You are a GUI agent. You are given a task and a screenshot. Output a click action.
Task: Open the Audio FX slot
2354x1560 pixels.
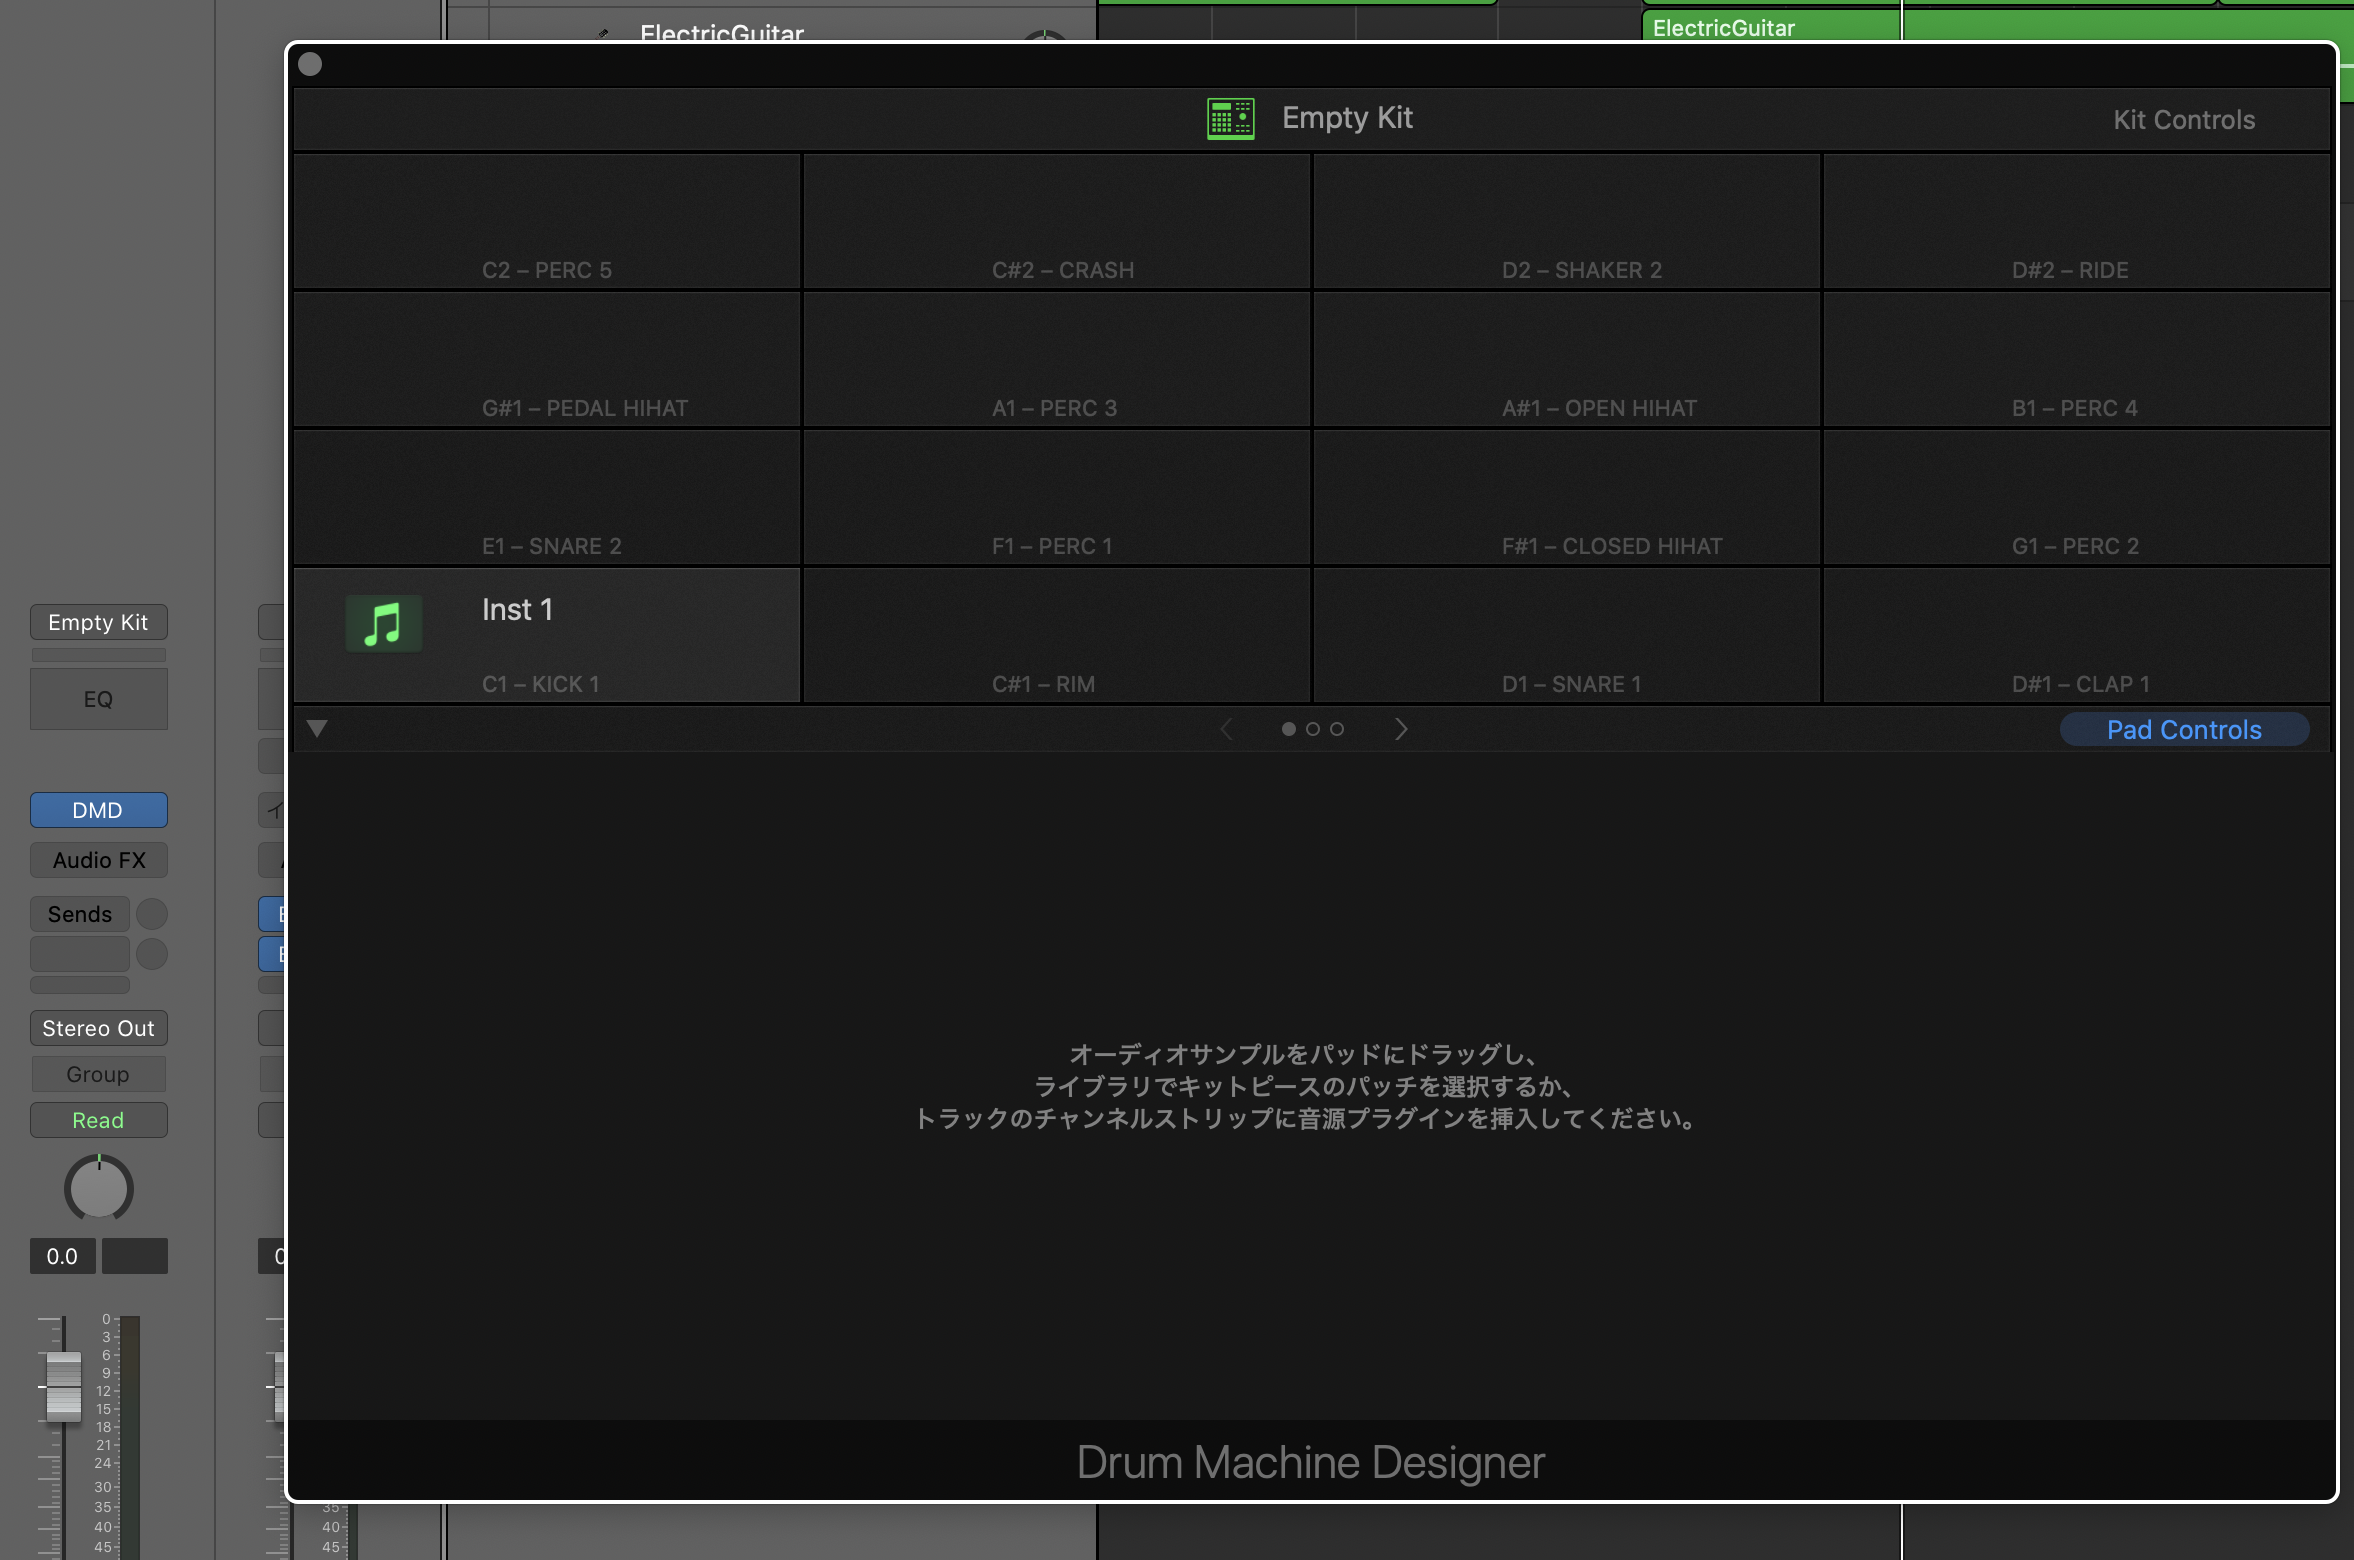[x=98, y=860]
